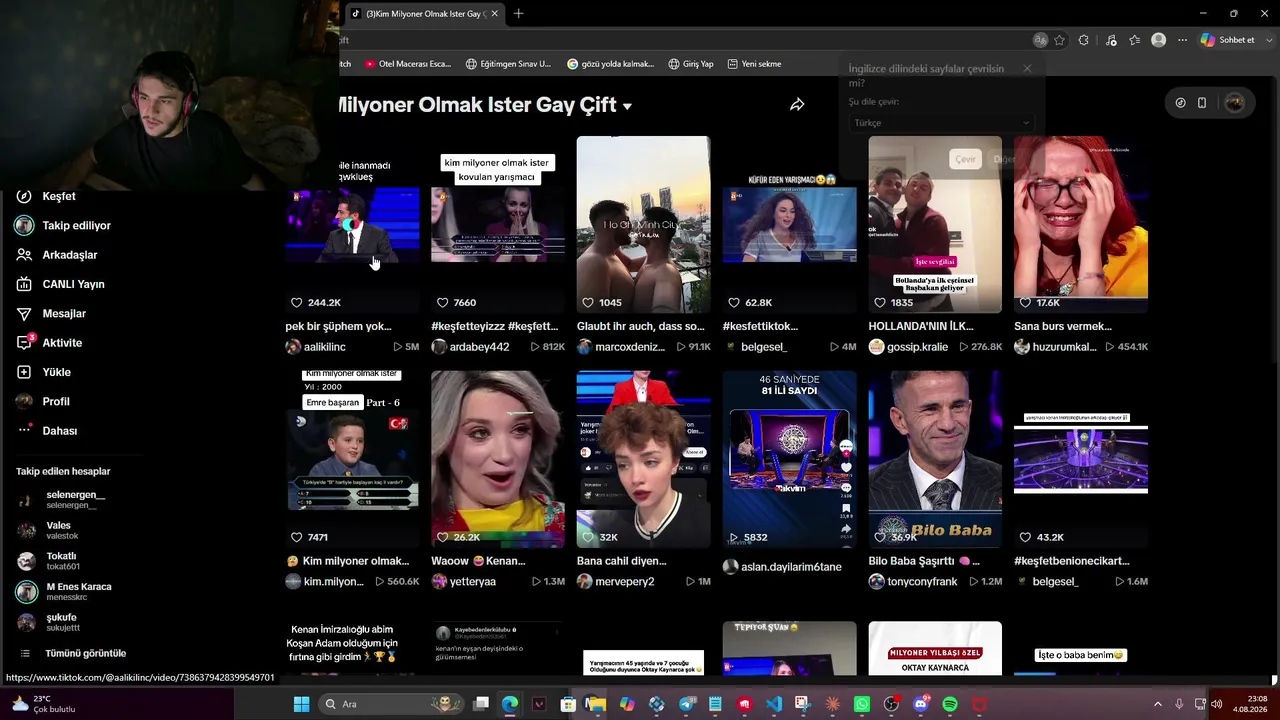Play aalikilinc video with 244.2K likes
Screen dimensions: 1280x720
pos(352,225)
